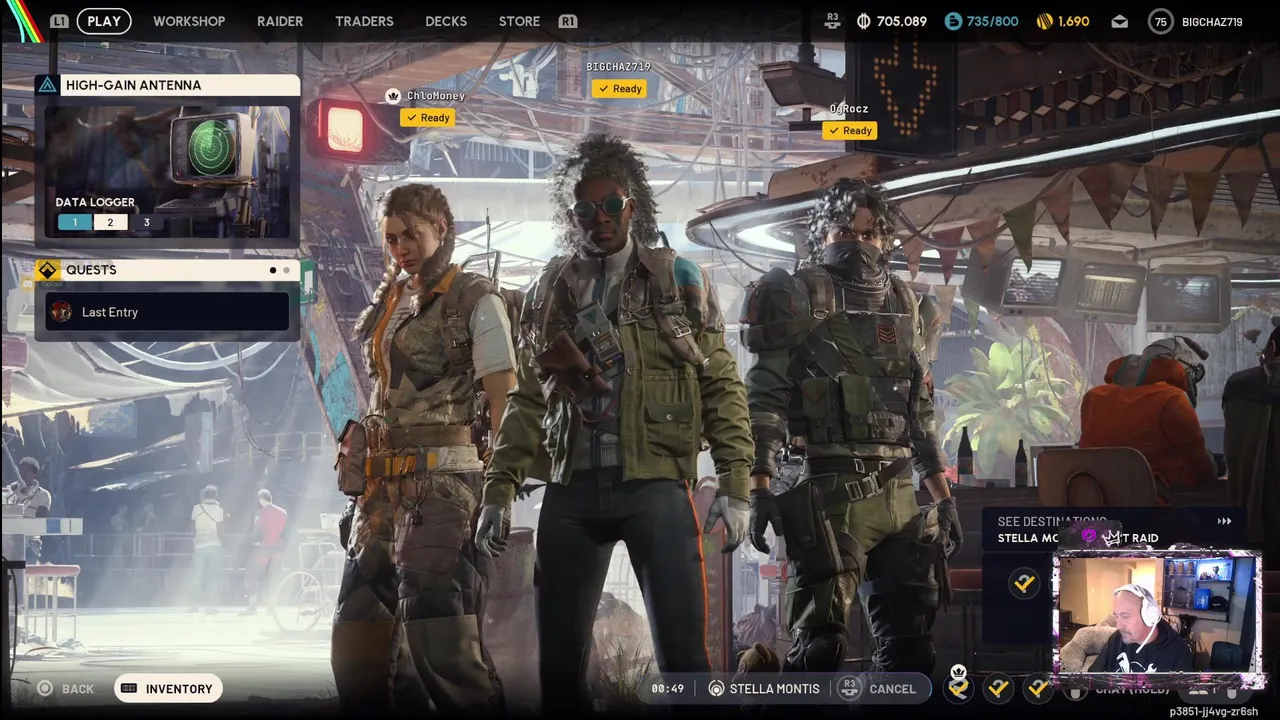Screen dimensions: 1280x720
Task: Go to the TRADERS tab
Action: [364, 21]
